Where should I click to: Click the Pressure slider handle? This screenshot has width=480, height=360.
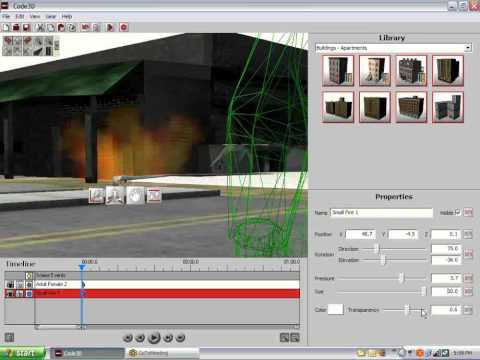[402, 278]
